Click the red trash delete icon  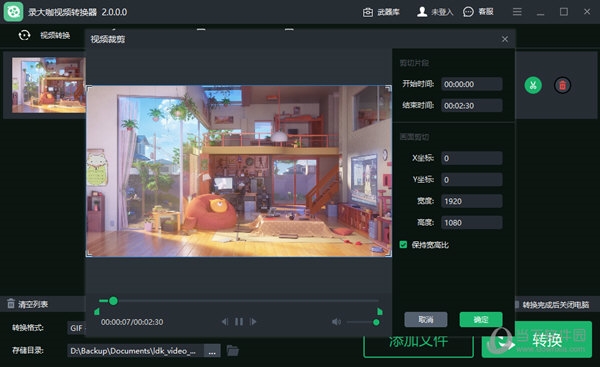(x=562, y=85)
